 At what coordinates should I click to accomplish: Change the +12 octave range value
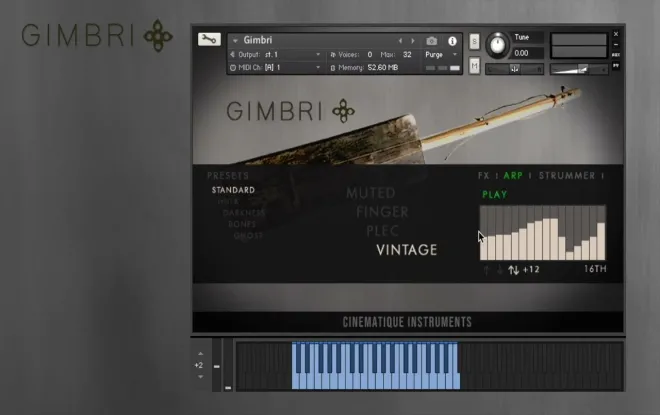click(531, 269)
